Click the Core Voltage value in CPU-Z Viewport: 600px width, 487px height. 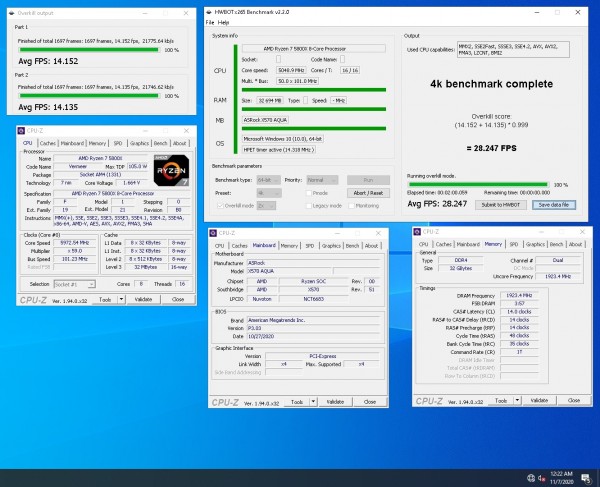(x=131, y=183)
